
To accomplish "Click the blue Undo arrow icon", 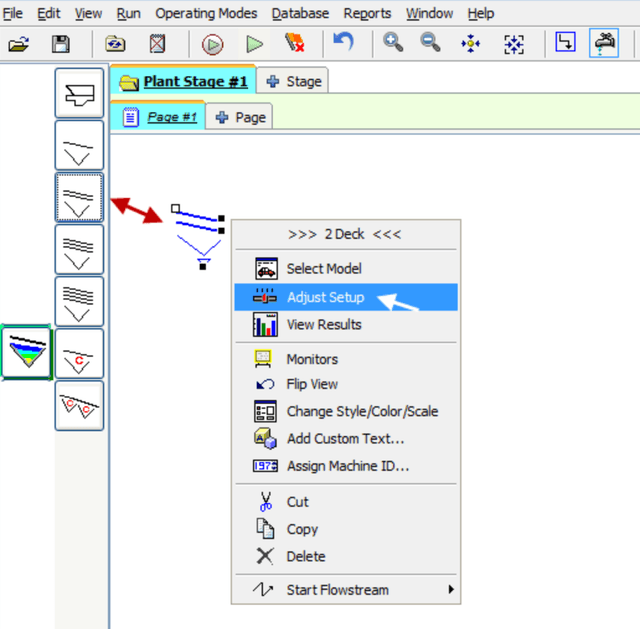I will (343, 43).
